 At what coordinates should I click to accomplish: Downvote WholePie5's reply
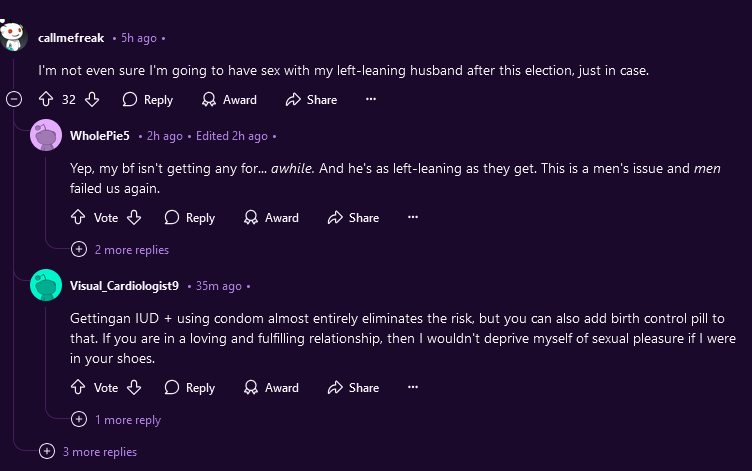point(134,217)
